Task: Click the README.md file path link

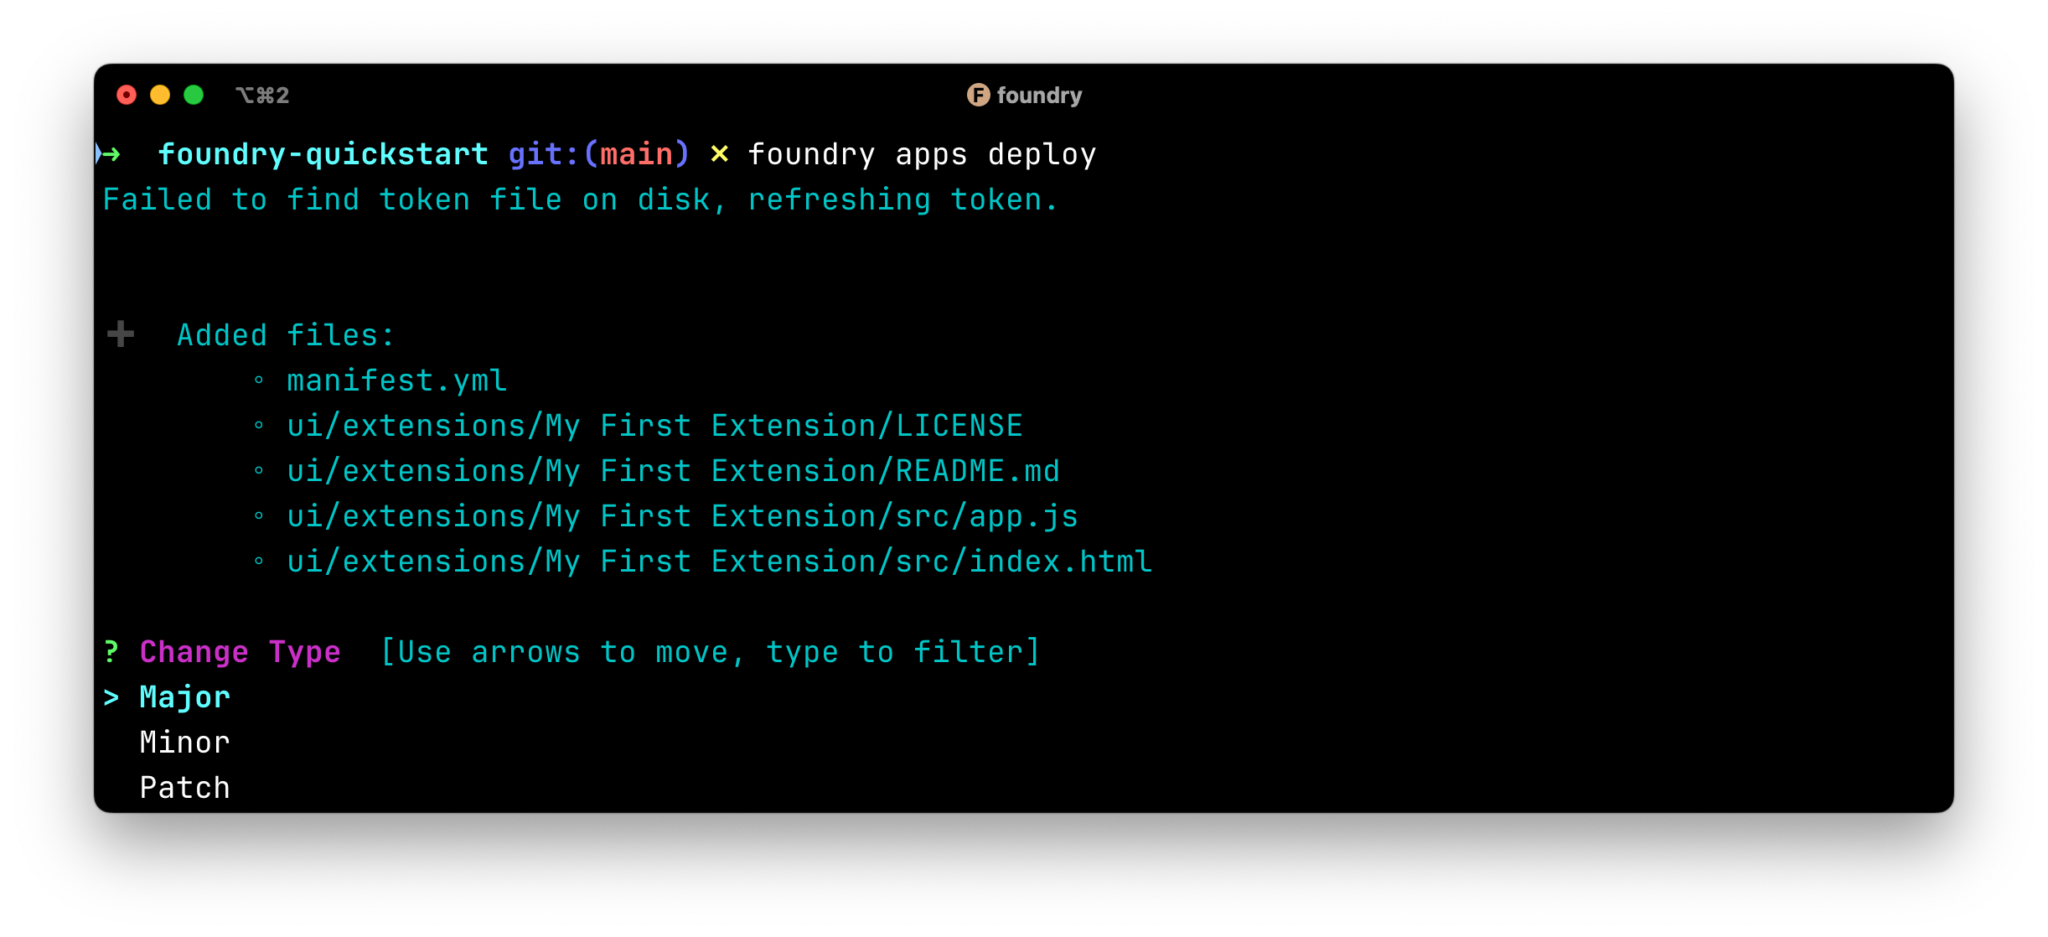Action: tap(672, 470)
